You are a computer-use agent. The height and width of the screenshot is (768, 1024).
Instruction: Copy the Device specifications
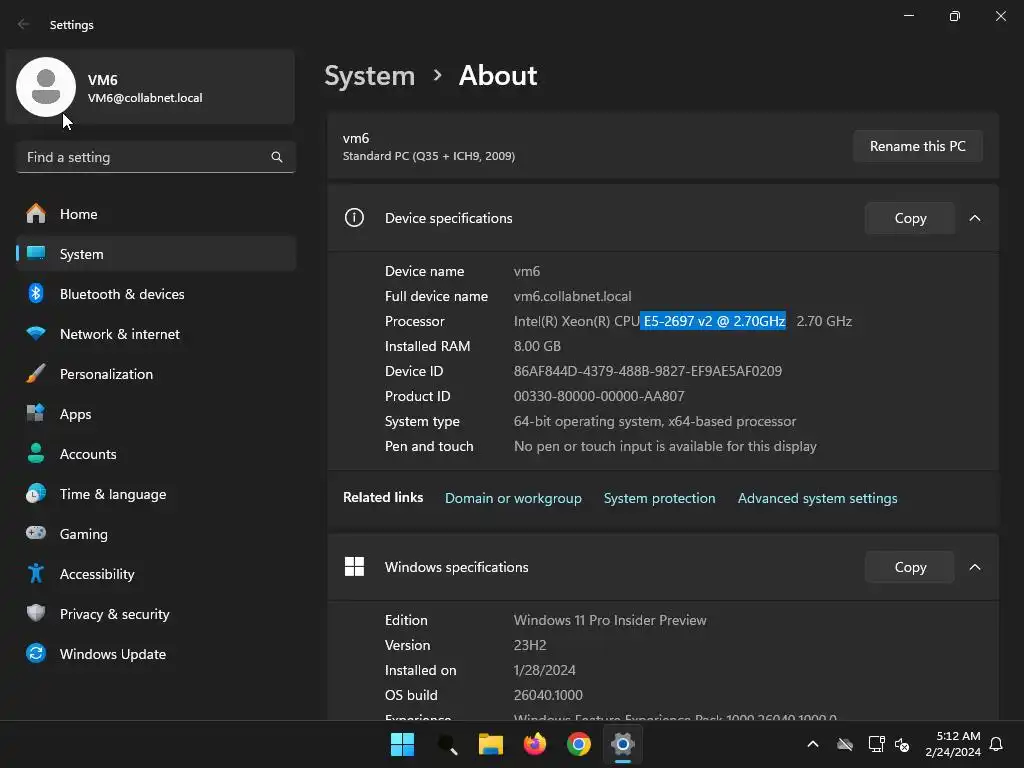tap(910, 218)
